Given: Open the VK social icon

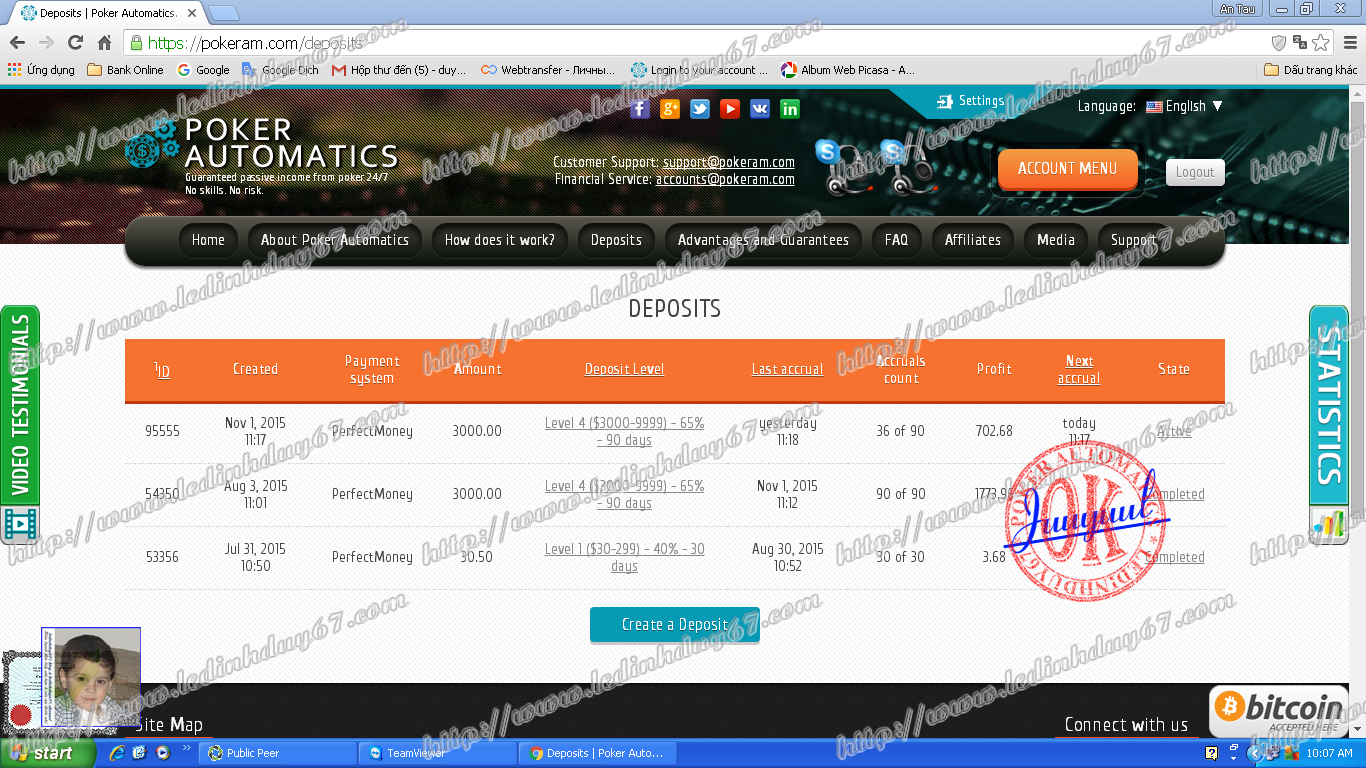Looking at the screenshot, I should 760,109.
